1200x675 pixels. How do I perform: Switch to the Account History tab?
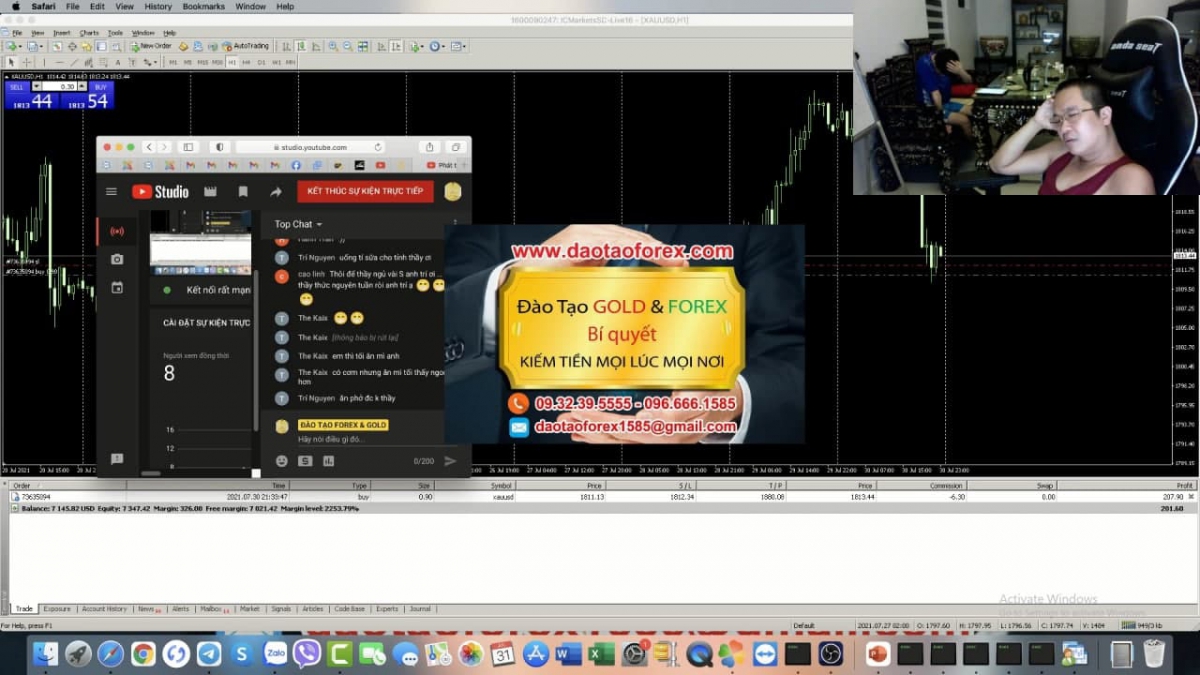[x=104, y=608]
